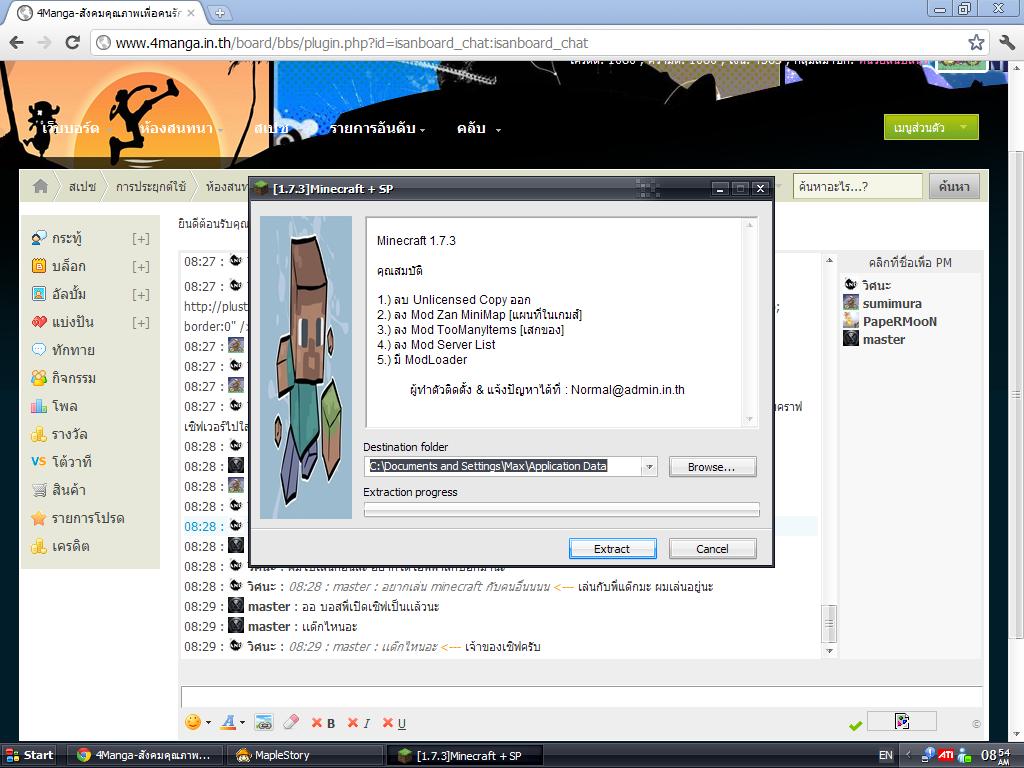The image size is (1024, 768).
Task: Open รางวัล in the sidebar
Action: (69, 435)
